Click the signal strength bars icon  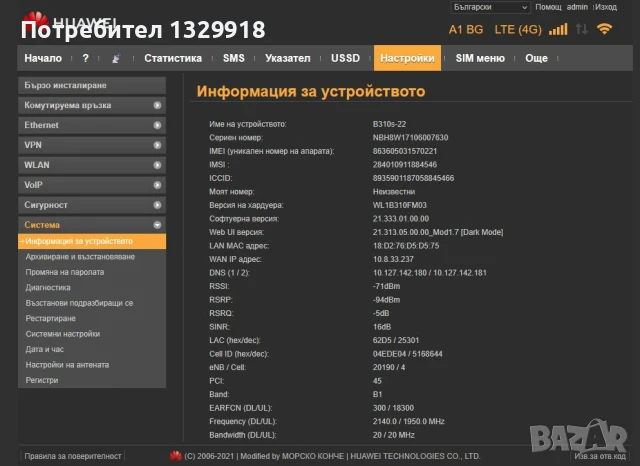[x=558, y=29]
